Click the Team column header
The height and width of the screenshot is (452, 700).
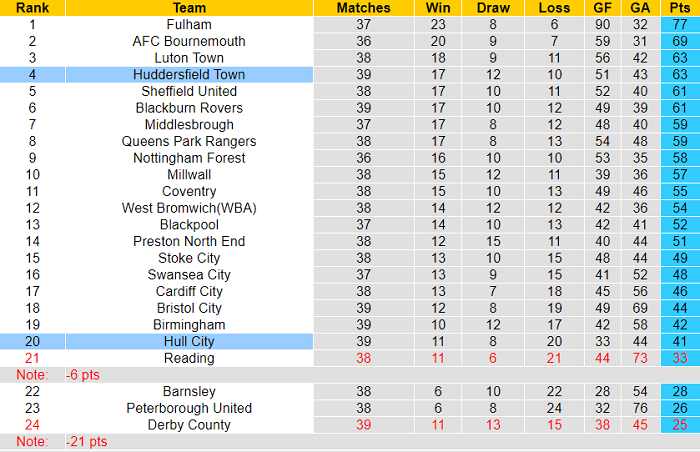189,7
